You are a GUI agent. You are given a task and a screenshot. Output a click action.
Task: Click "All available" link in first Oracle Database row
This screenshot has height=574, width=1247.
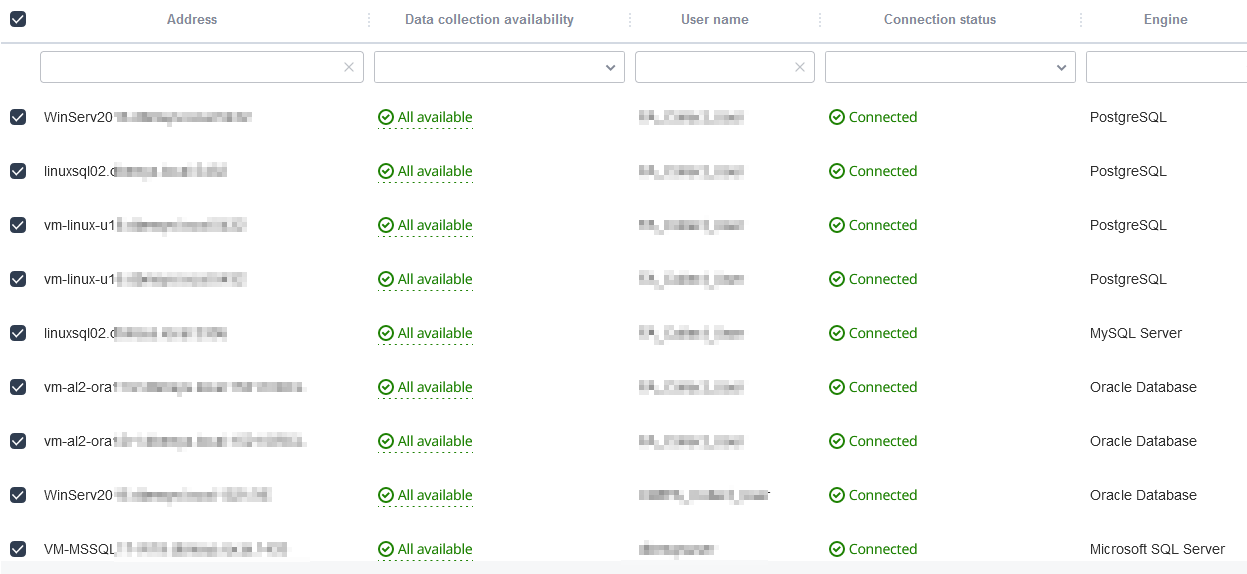[x=435, y=387]
